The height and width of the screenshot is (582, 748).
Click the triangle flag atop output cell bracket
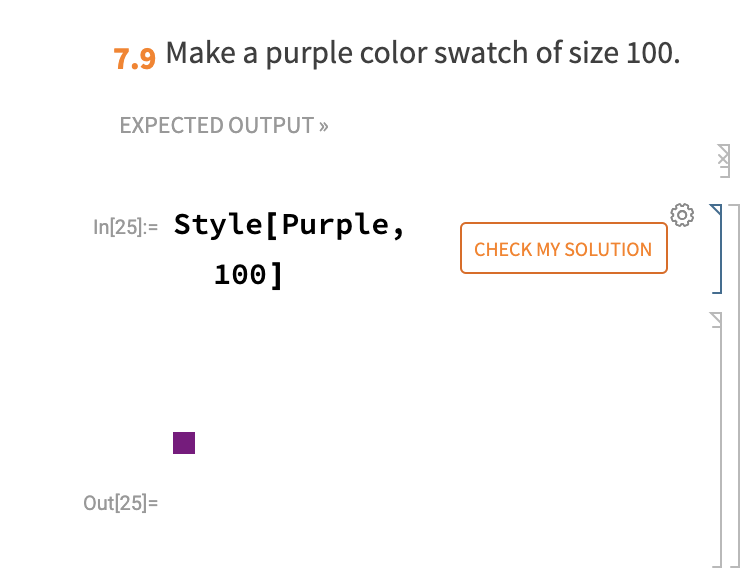click(716, 319)
